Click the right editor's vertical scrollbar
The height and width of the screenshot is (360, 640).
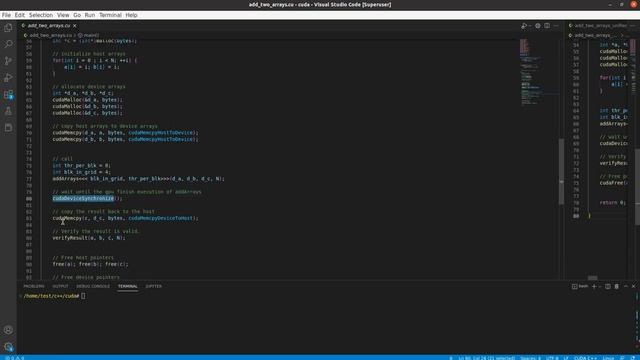[x=637, y=187]
